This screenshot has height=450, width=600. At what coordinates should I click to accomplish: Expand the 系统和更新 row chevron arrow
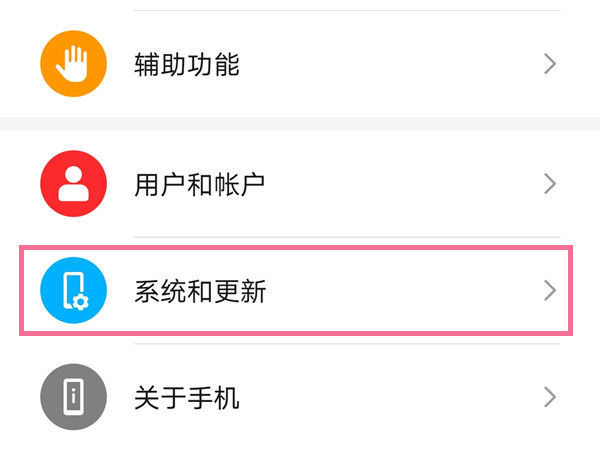point(549,291)
